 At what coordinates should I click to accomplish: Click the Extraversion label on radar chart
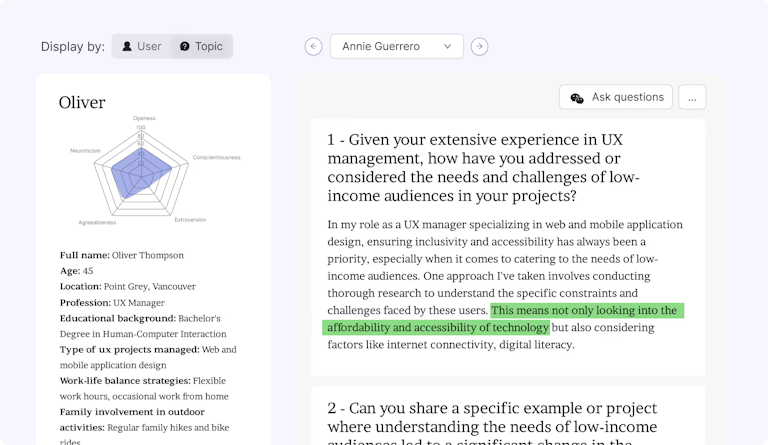[190, 219]
